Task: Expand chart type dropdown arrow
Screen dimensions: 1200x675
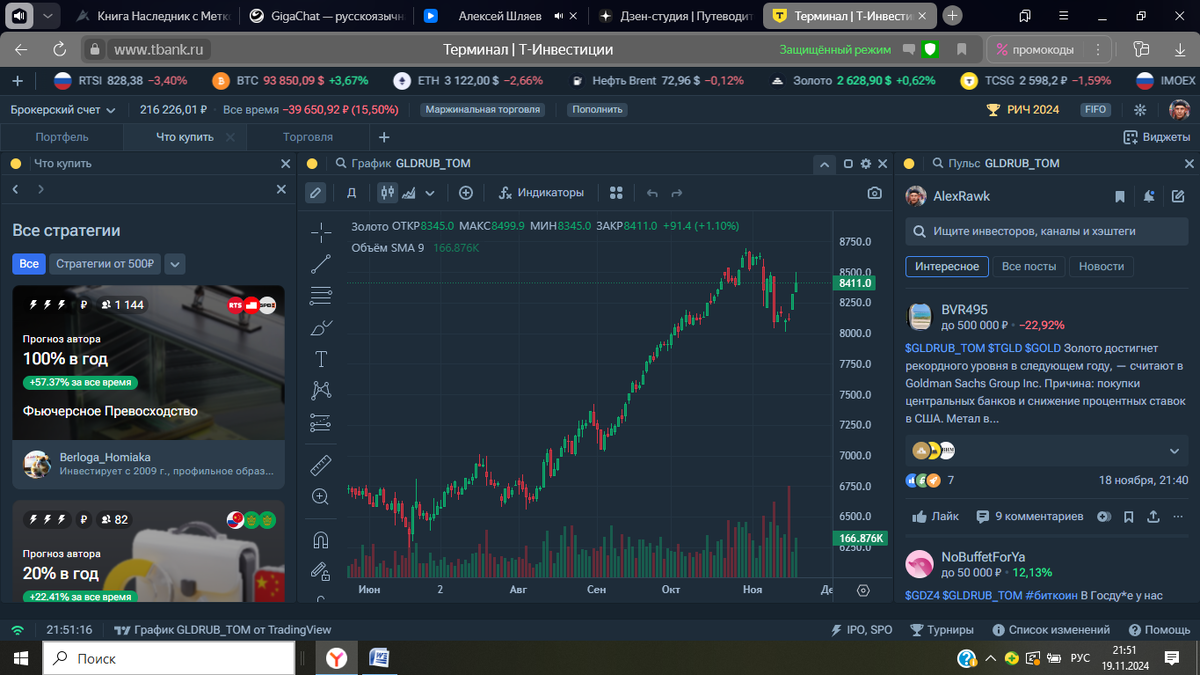Action: click(x=430, y=193)
